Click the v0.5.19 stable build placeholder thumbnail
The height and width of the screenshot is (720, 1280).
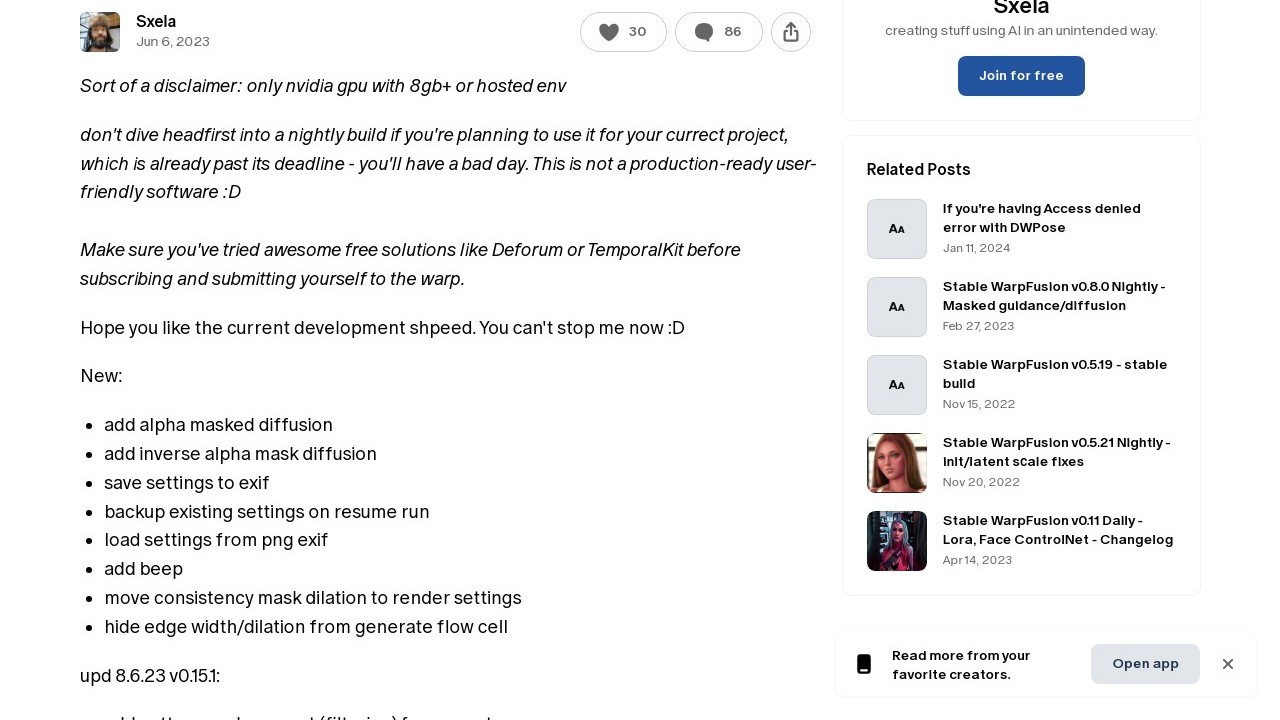coord(897,385)
